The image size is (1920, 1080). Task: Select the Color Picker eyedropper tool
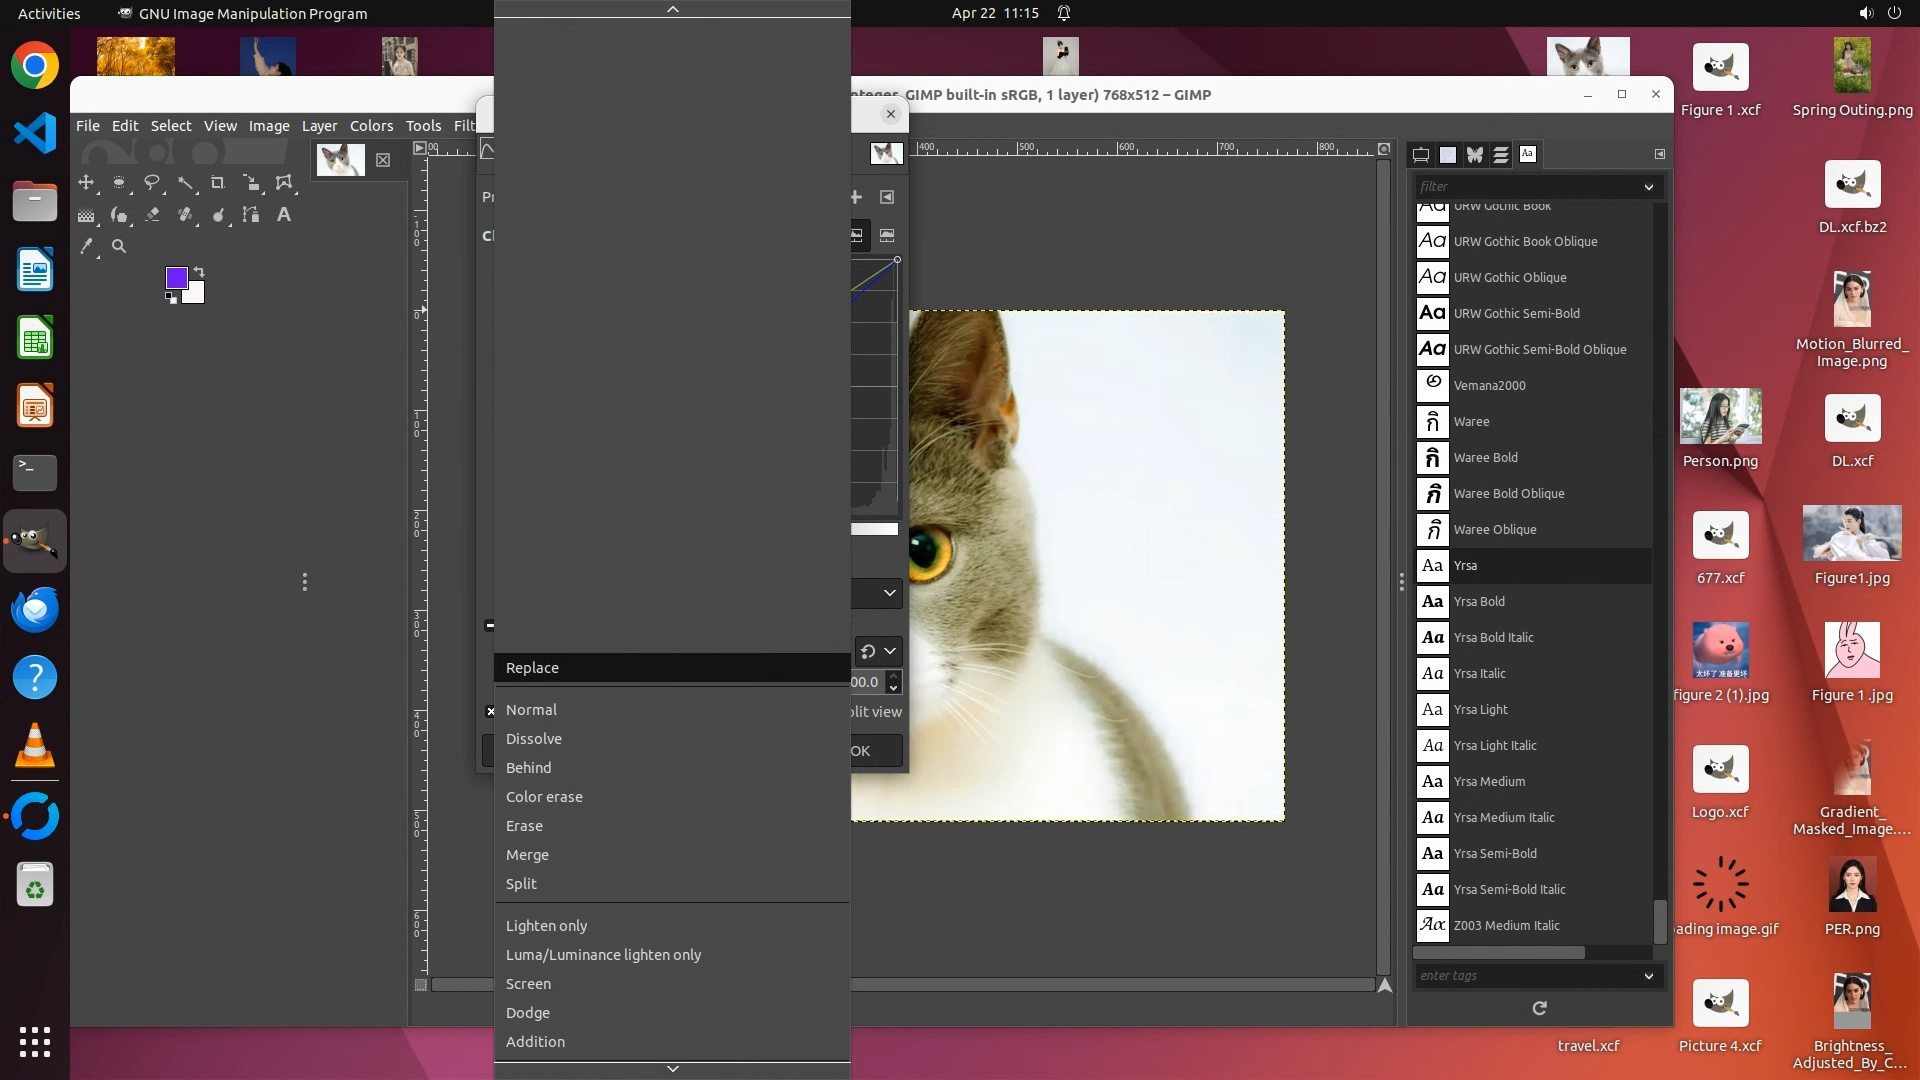click(x=86, y=246)
